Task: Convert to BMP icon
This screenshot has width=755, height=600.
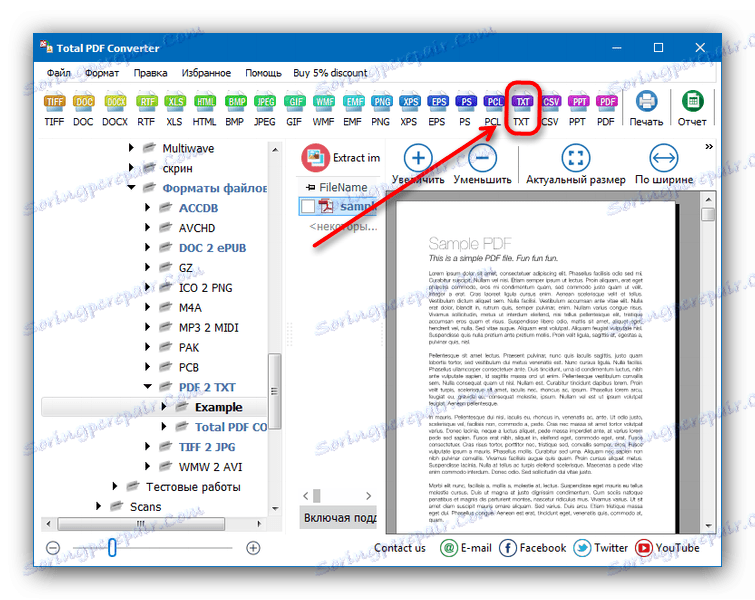Action: [x=235, y=109]
